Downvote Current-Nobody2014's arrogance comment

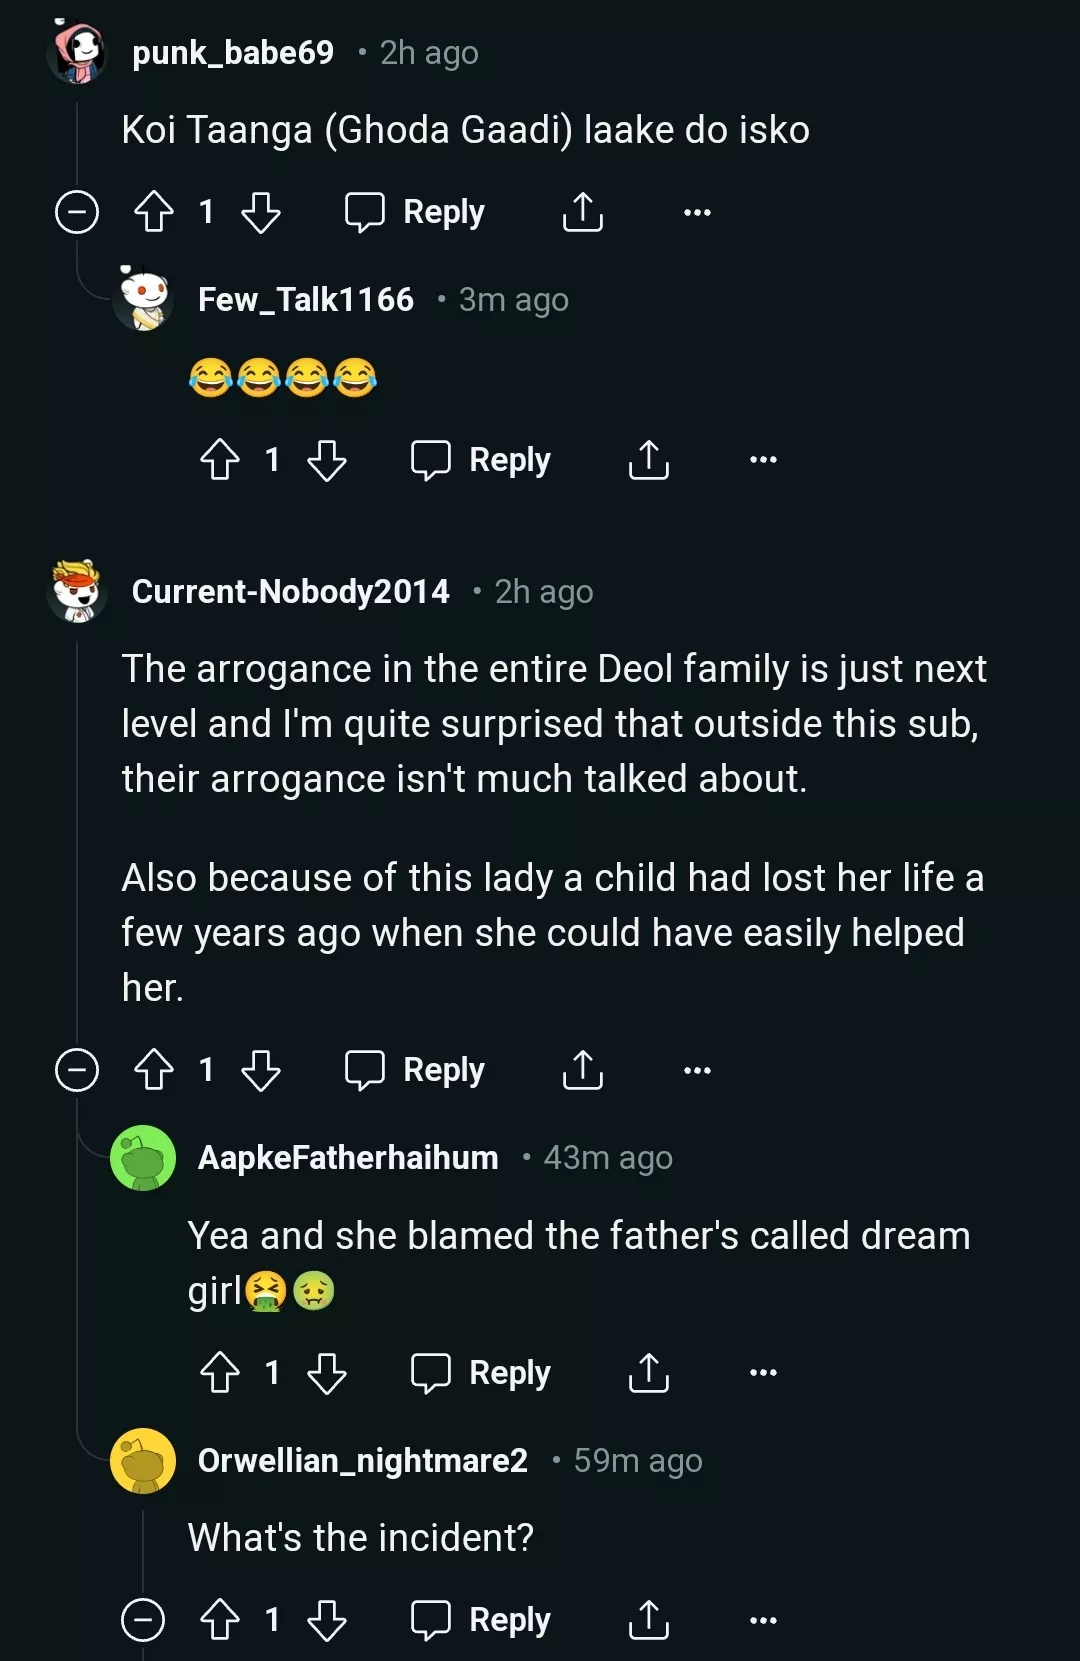pyautogui.click(x=261, y=1070)
